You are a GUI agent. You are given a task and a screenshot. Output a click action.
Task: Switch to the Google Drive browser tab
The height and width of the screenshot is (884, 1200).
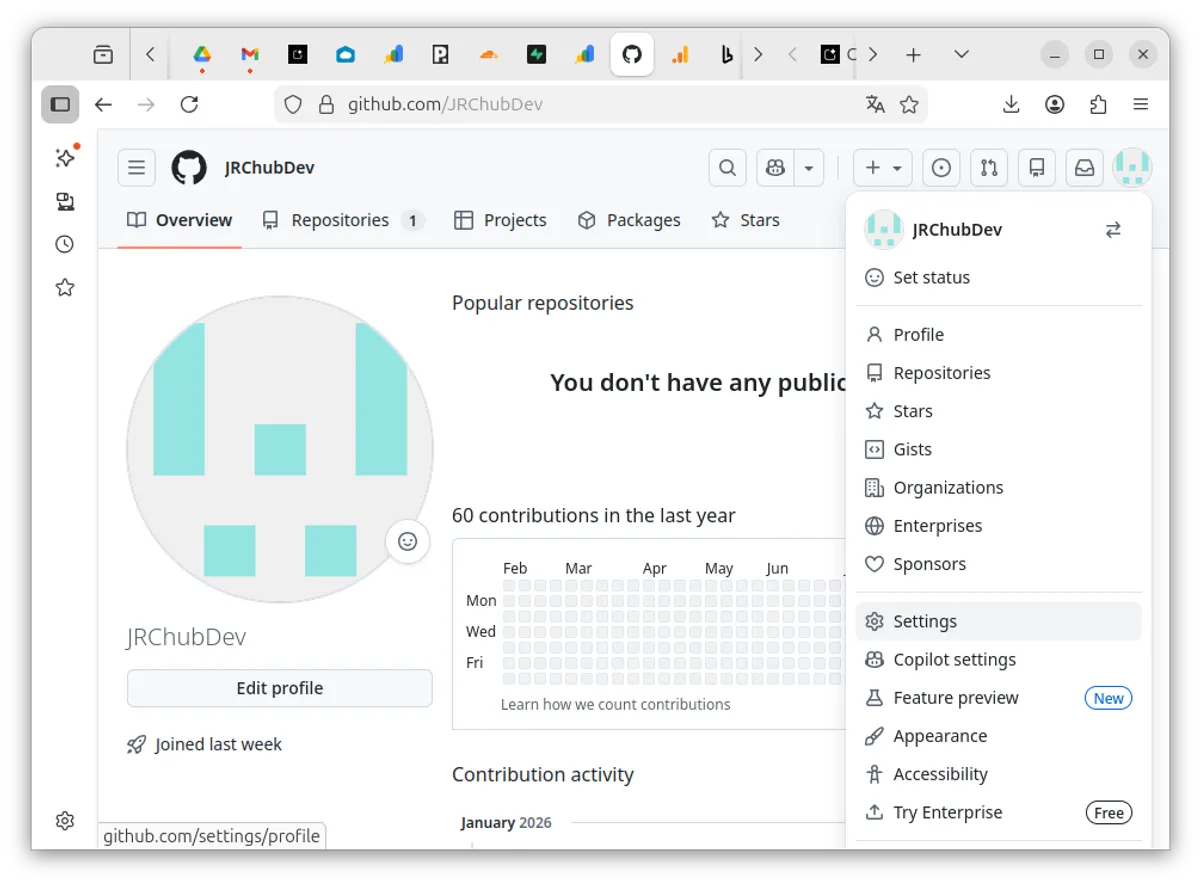pyautogui.click(x=202, y=55)
